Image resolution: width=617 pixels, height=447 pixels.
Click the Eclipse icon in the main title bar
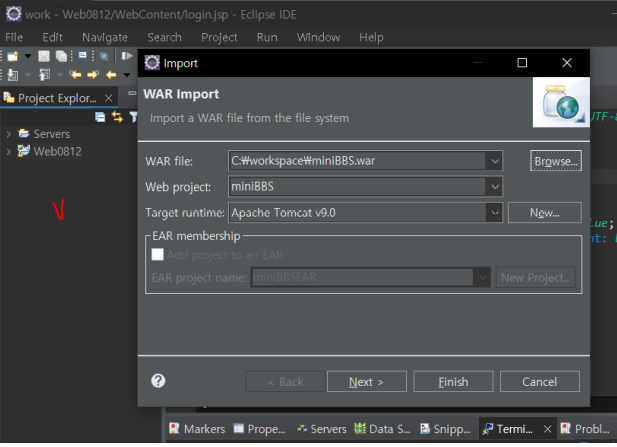14,14
